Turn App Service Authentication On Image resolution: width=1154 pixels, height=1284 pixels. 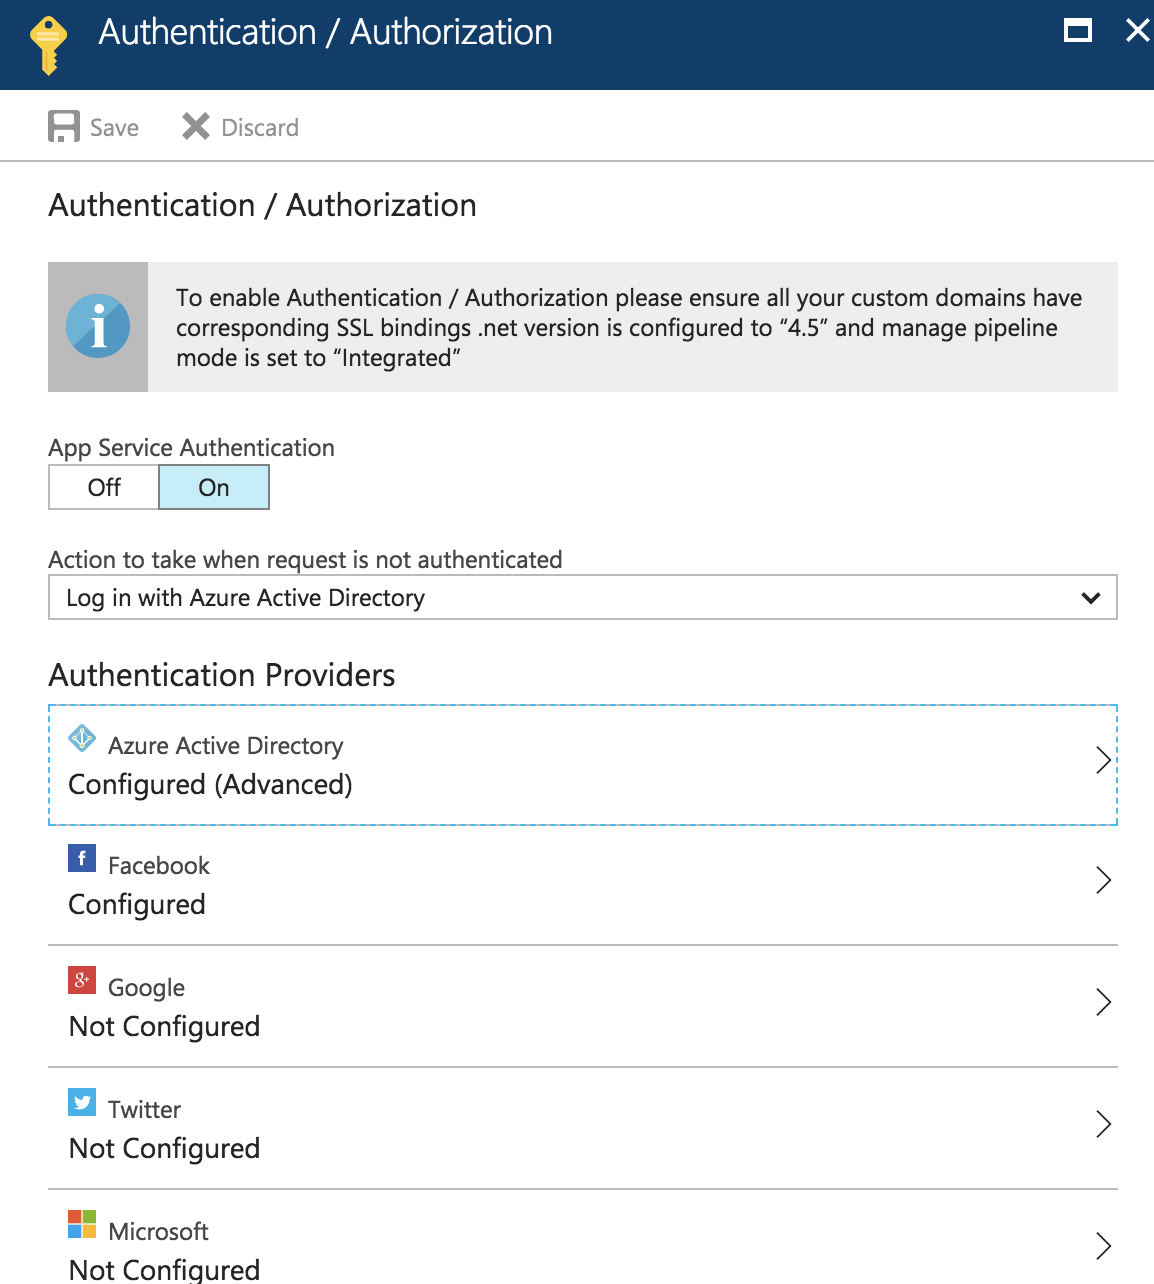pyautogui.click(x=214, y=487)
